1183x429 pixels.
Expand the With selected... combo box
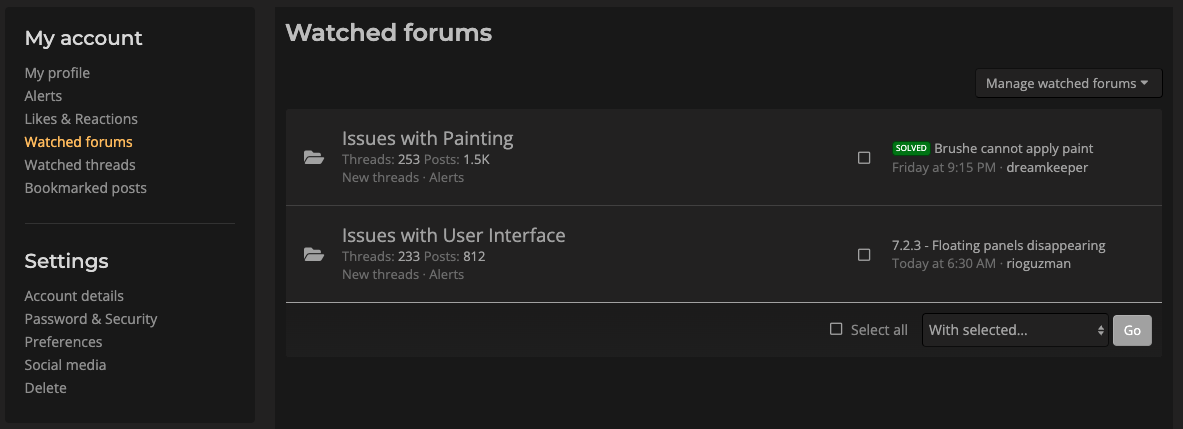tap(1015, 330)
